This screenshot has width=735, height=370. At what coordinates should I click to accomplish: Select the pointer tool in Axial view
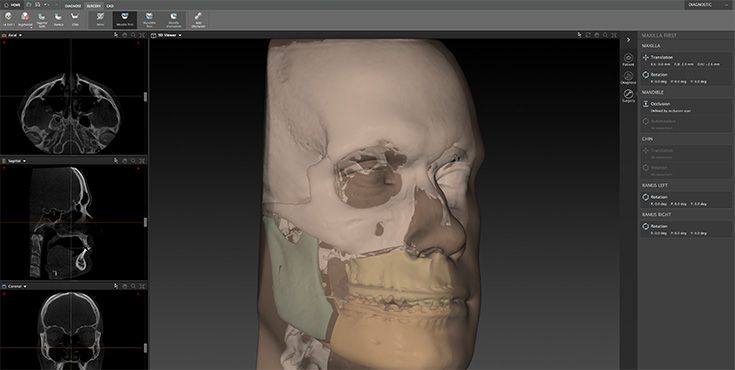116,35
